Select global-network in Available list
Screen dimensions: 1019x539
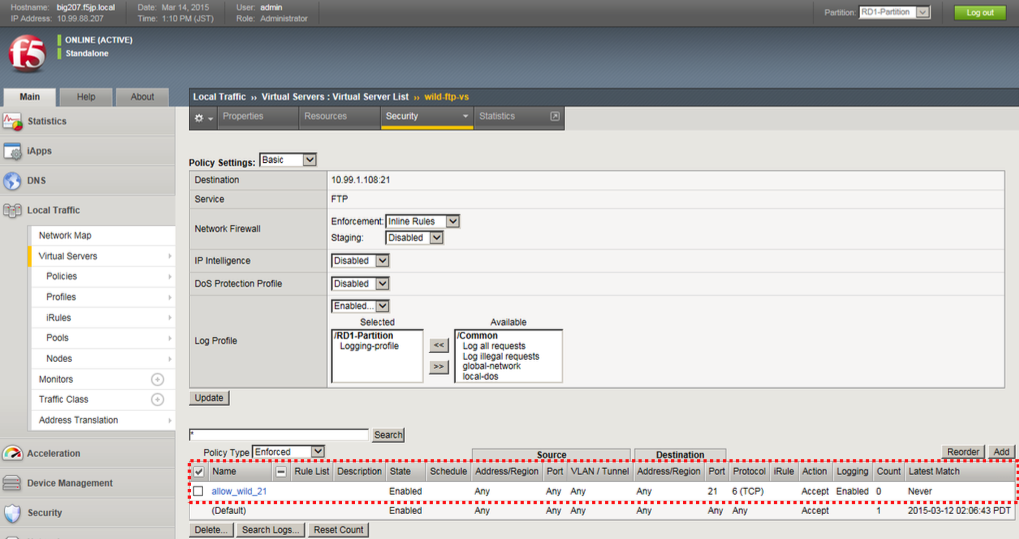[491, 367]
